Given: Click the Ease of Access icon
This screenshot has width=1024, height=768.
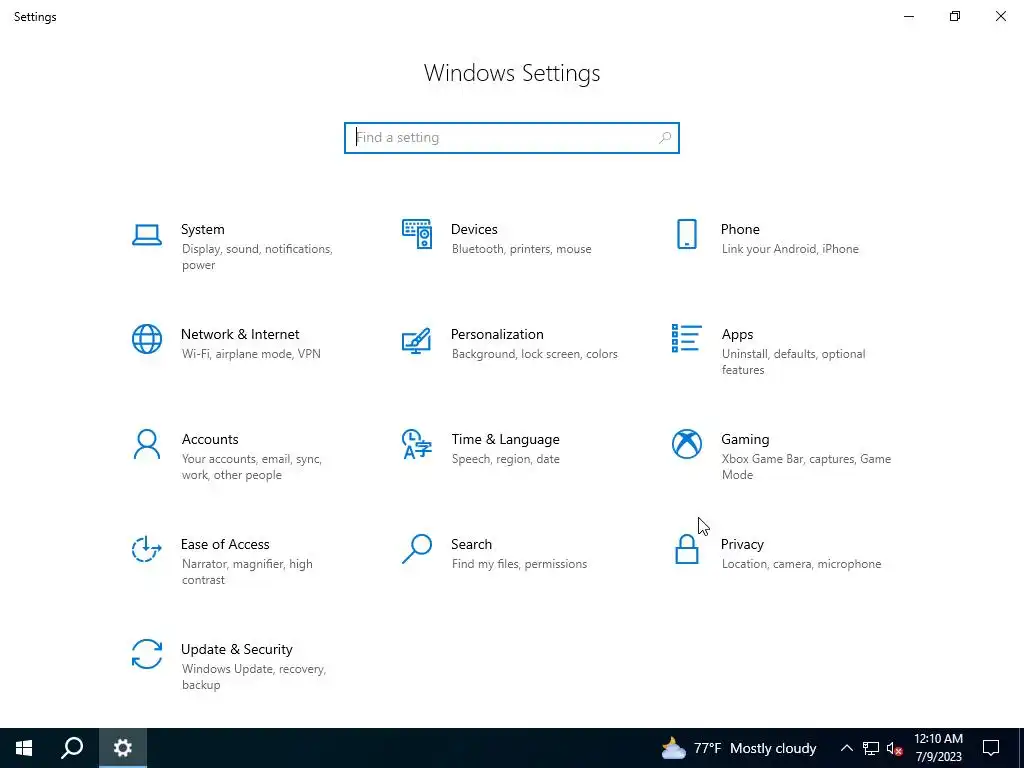Looking at the screenshot, I should pyautogui.click(x=147, y=549).
